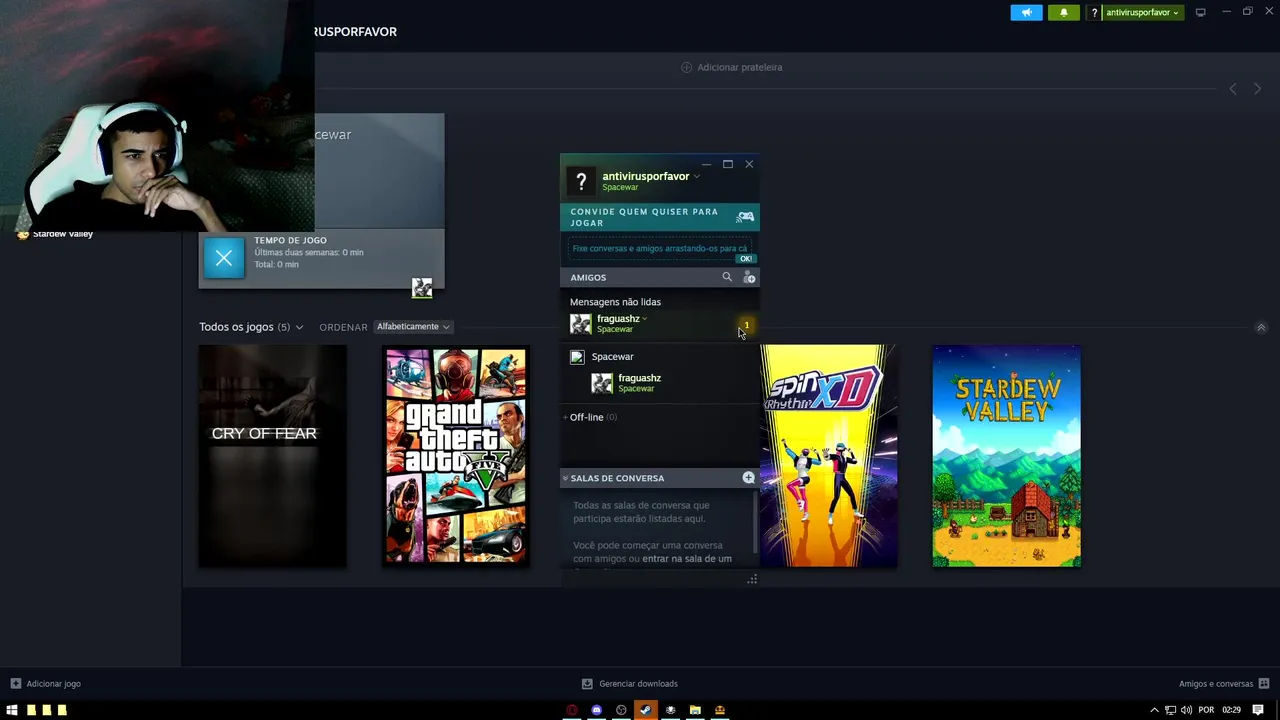Image resolution: width=1280 pixels, height=720 pixels.
Task: Click the blue X icon beside Tempo de Jogo
Action: [224, 258]
